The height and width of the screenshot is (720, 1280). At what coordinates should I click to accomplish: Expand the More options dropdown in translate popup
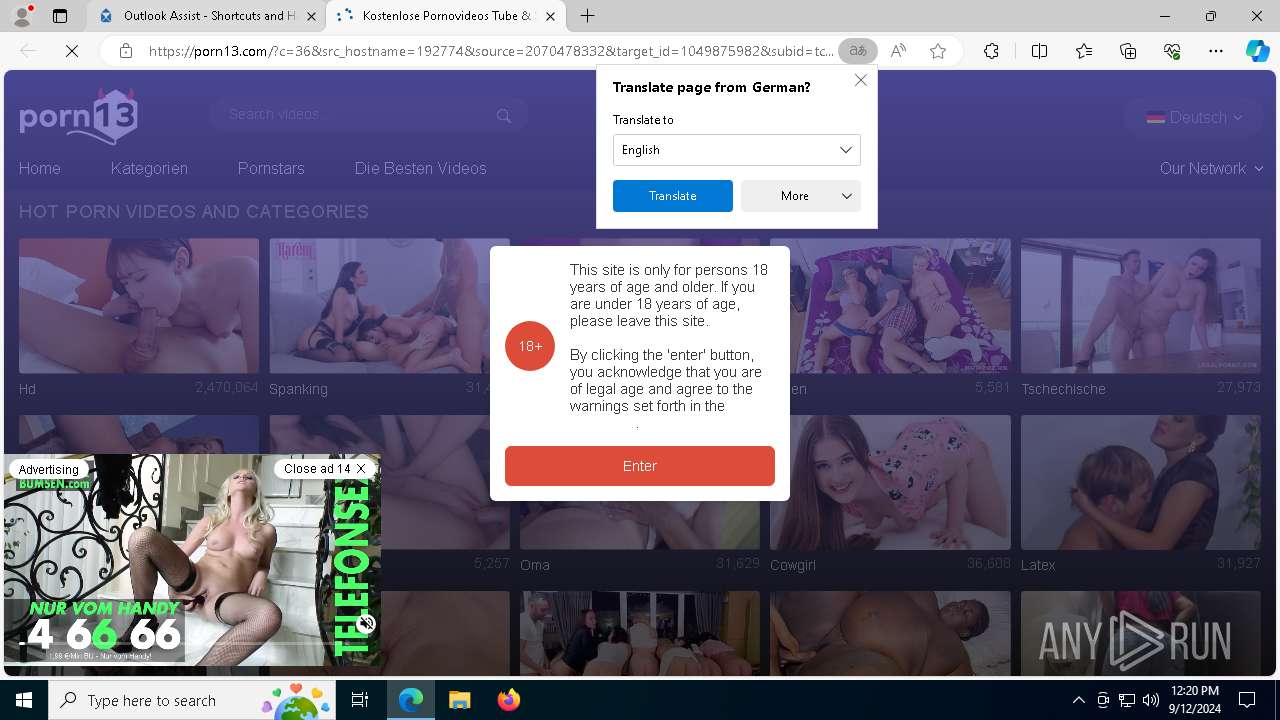[800, 196]
